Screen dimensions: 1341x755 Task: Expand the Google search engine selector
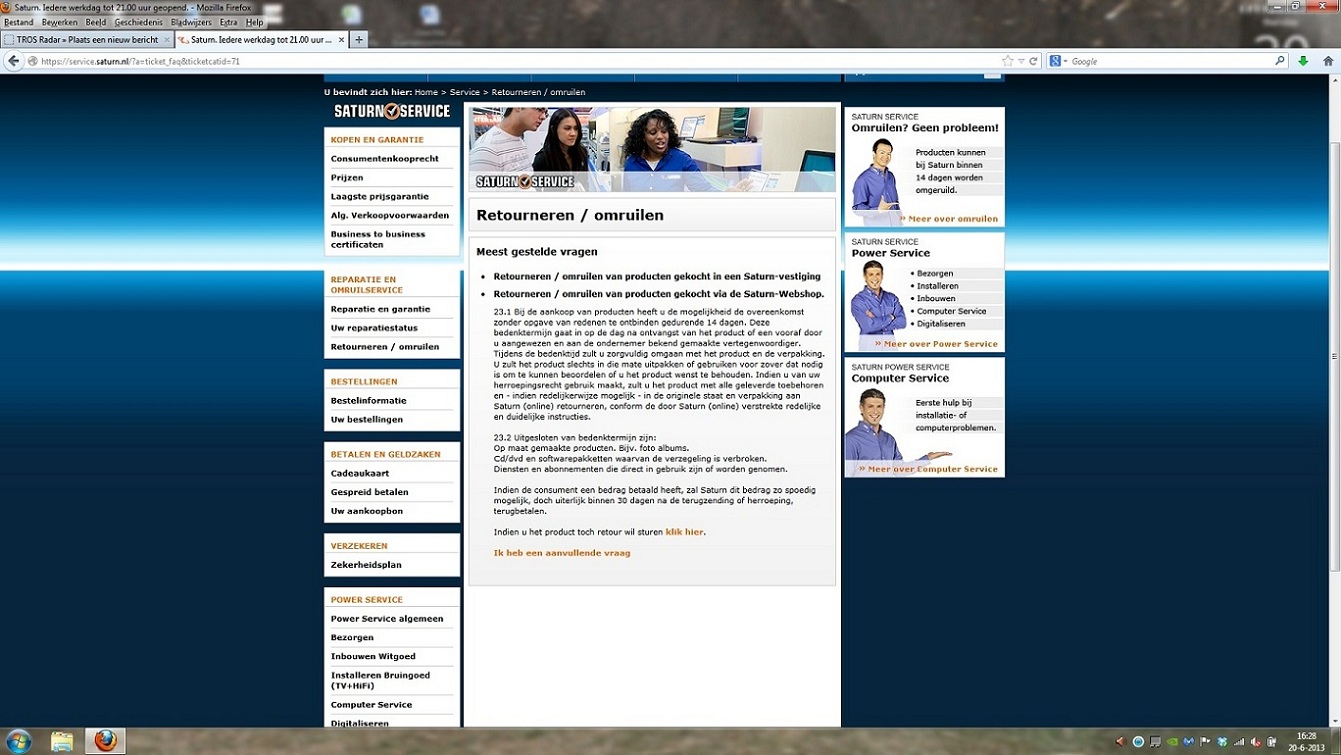pos(1059,61)
